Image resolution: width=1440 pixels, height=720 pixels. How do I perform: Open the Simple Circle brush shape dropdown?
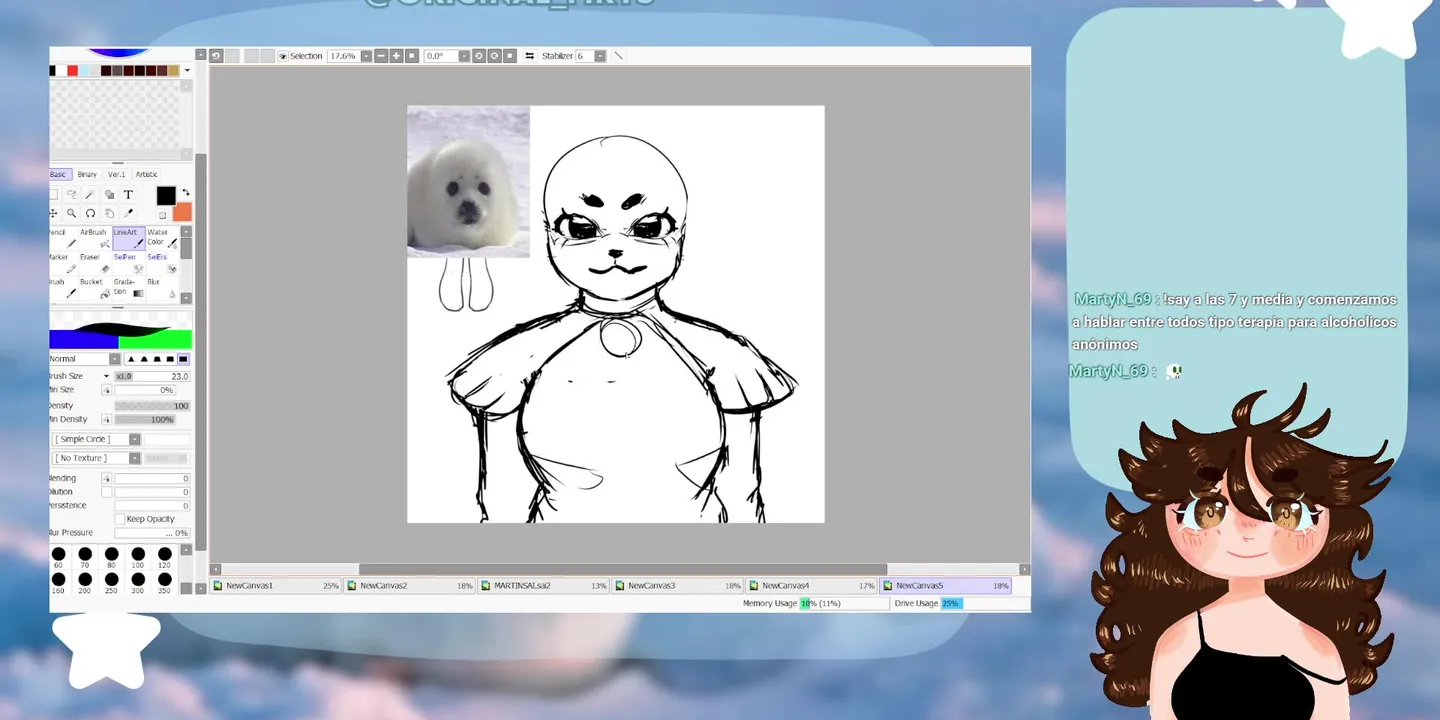pos(135,439)
